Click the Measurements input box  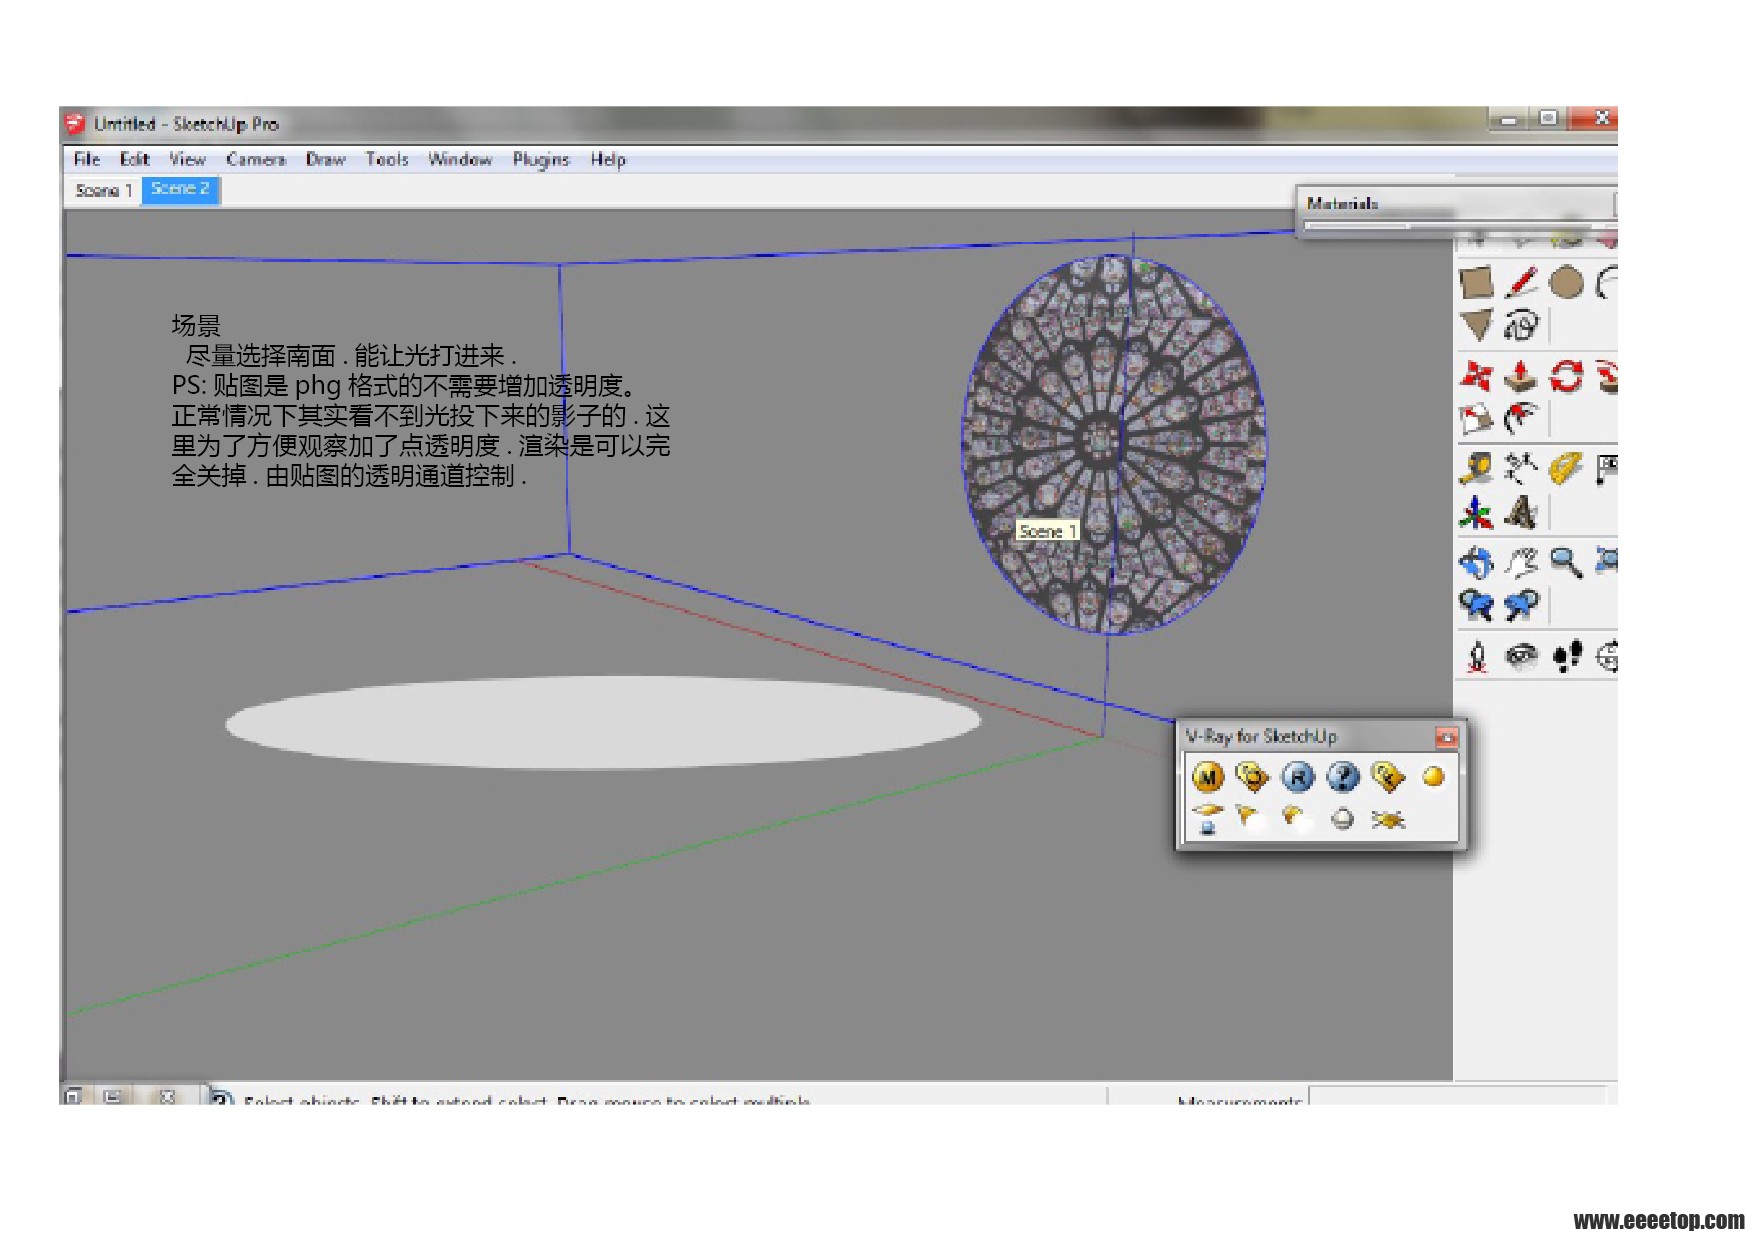[x=1457, y=1096]
